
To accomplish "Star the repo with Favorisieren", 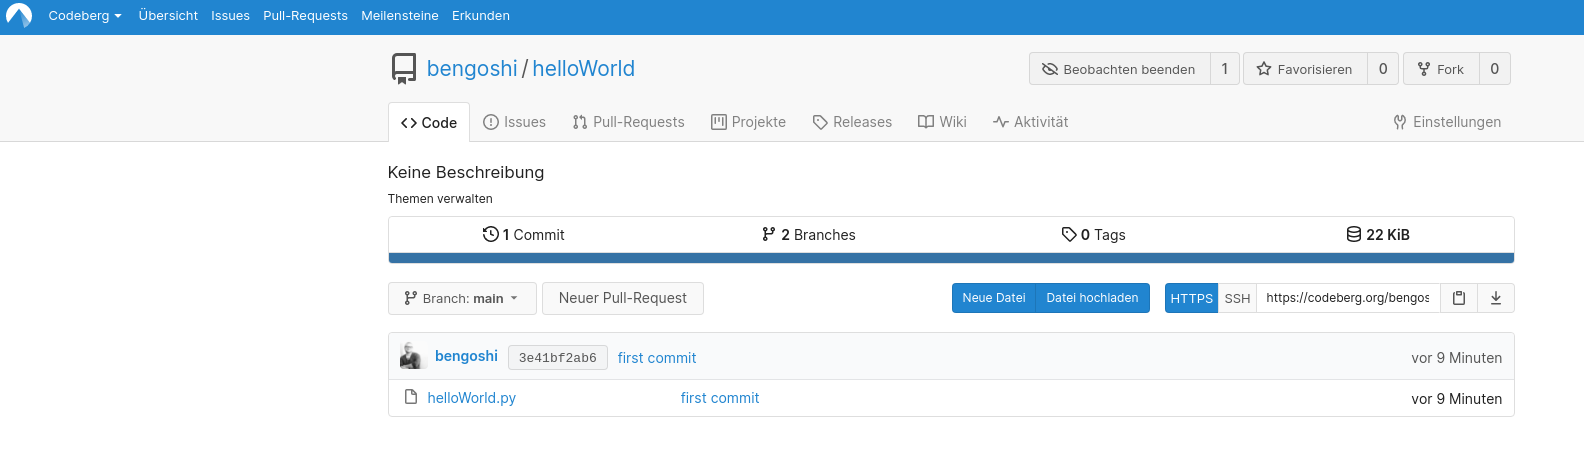I will click(x=1304, y=69).
